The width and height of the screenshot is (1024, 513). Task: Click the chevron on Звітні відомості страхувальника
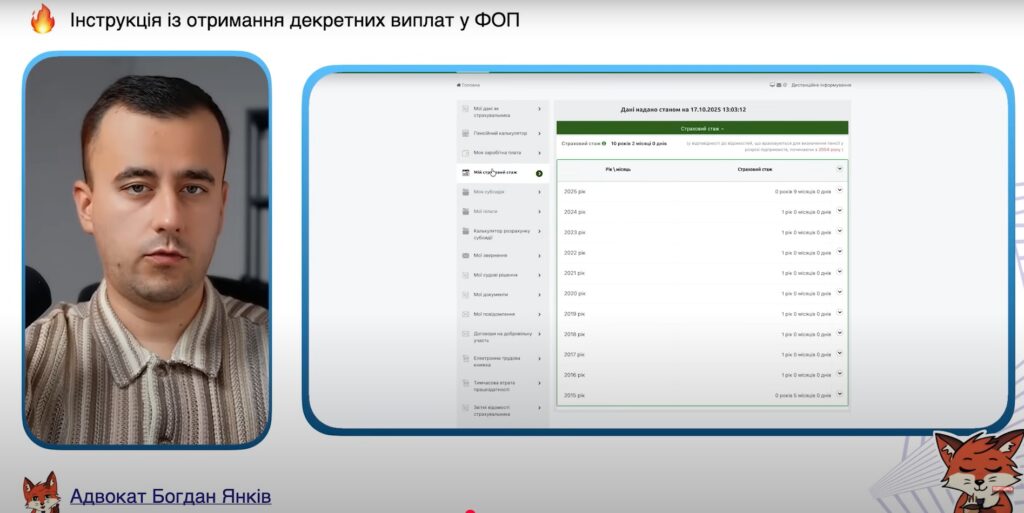[539, 409]
